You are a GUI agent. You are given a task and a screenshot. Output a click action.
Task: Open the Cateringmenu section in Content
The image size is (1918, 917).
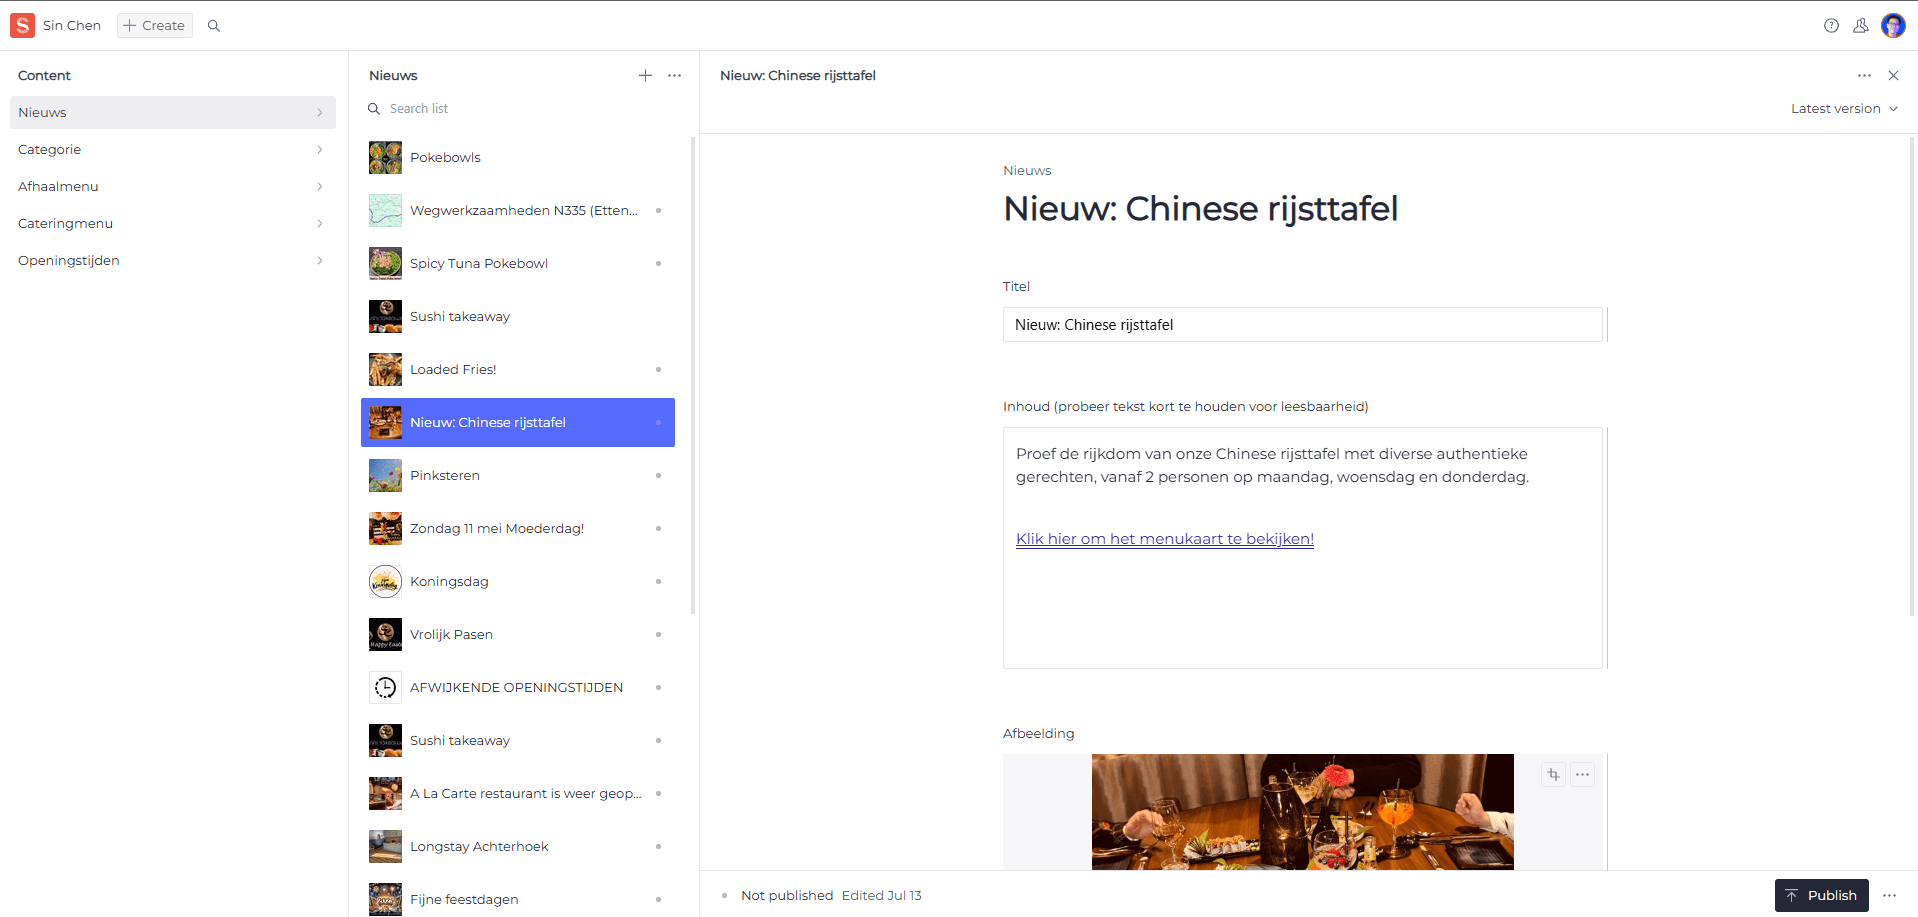[172, 223]
